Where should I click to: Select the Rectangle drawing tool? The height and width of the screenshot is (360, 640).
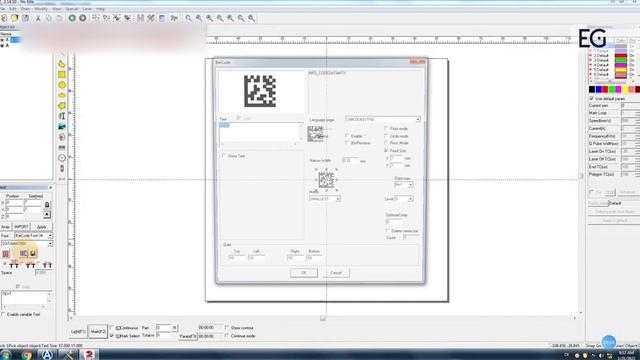(62, 74)
